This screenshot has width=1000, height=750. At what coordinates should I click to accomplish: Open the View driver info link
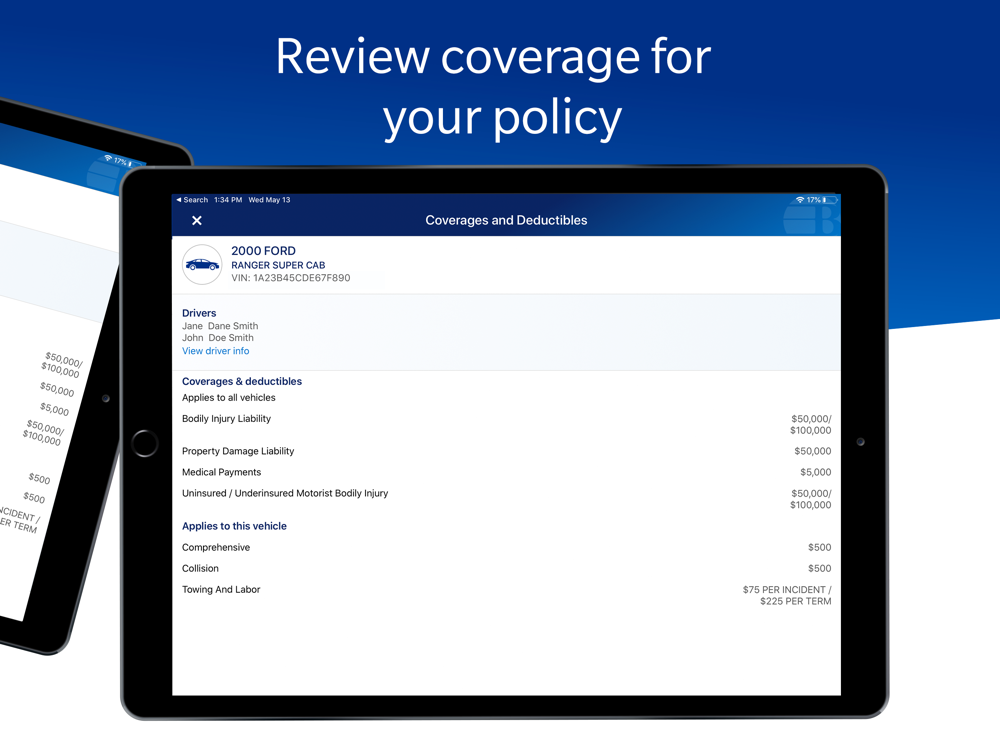[216, 351]
